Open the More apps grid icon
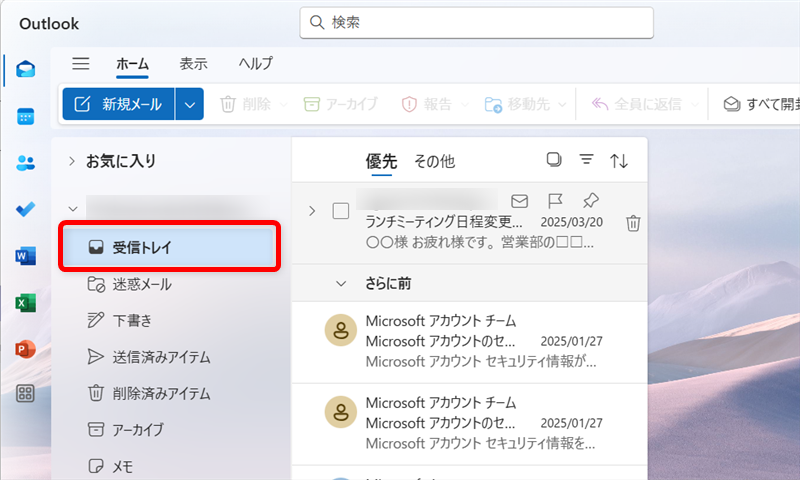The width and height of the screenshot is (800, 480). pyautogui.click(x=25, y=393)
